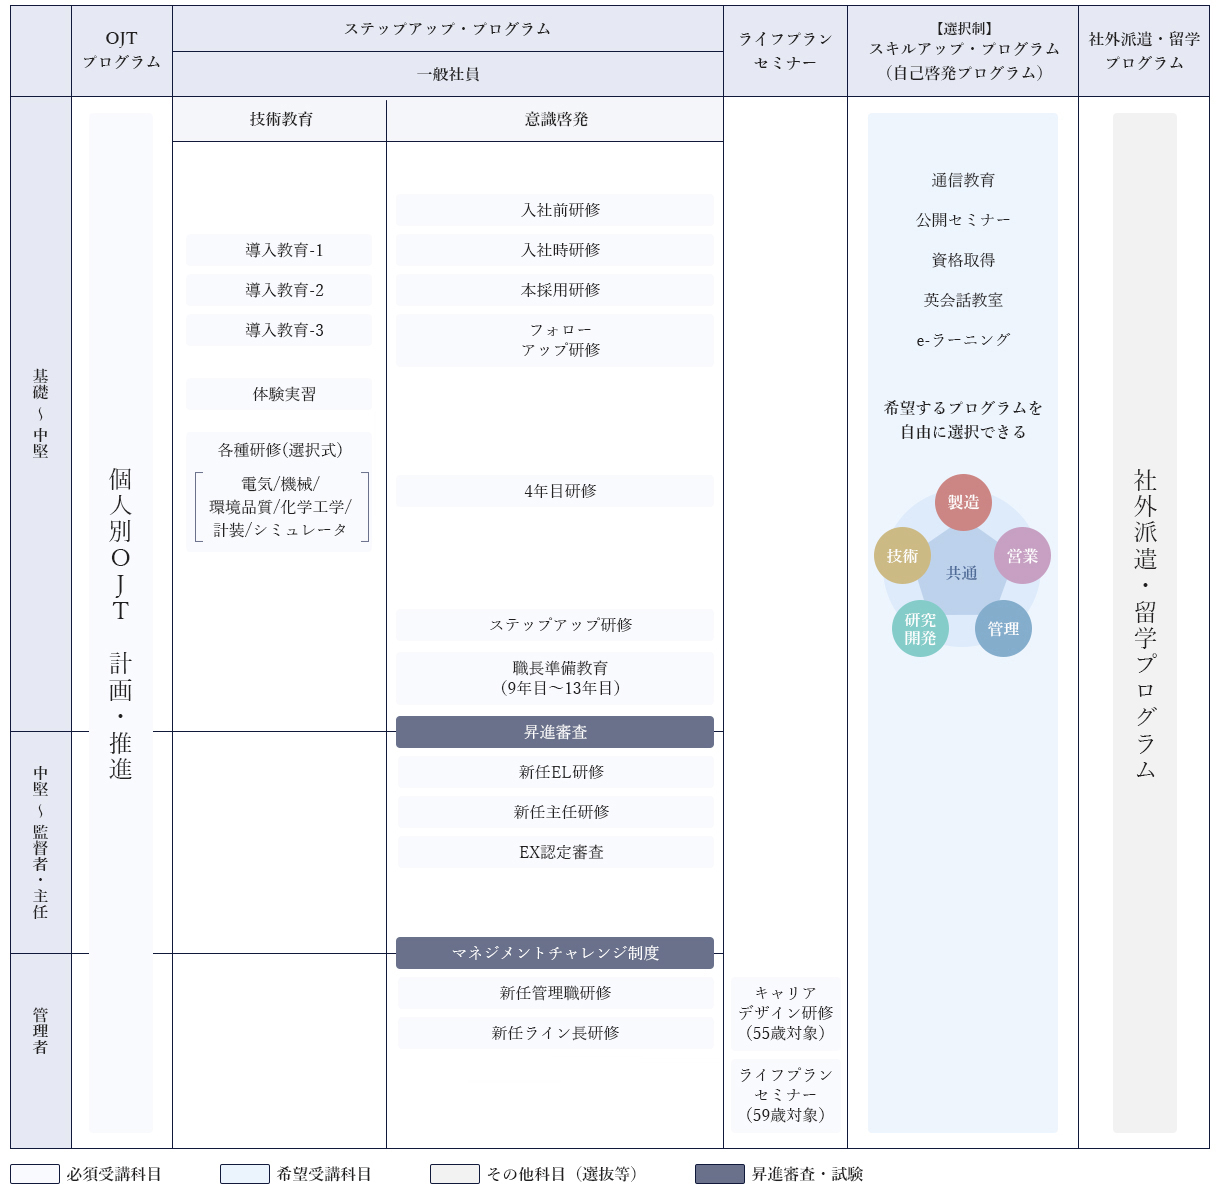Toggle the 昇進審査・試験 legend checkbox

coord(718,1171)
